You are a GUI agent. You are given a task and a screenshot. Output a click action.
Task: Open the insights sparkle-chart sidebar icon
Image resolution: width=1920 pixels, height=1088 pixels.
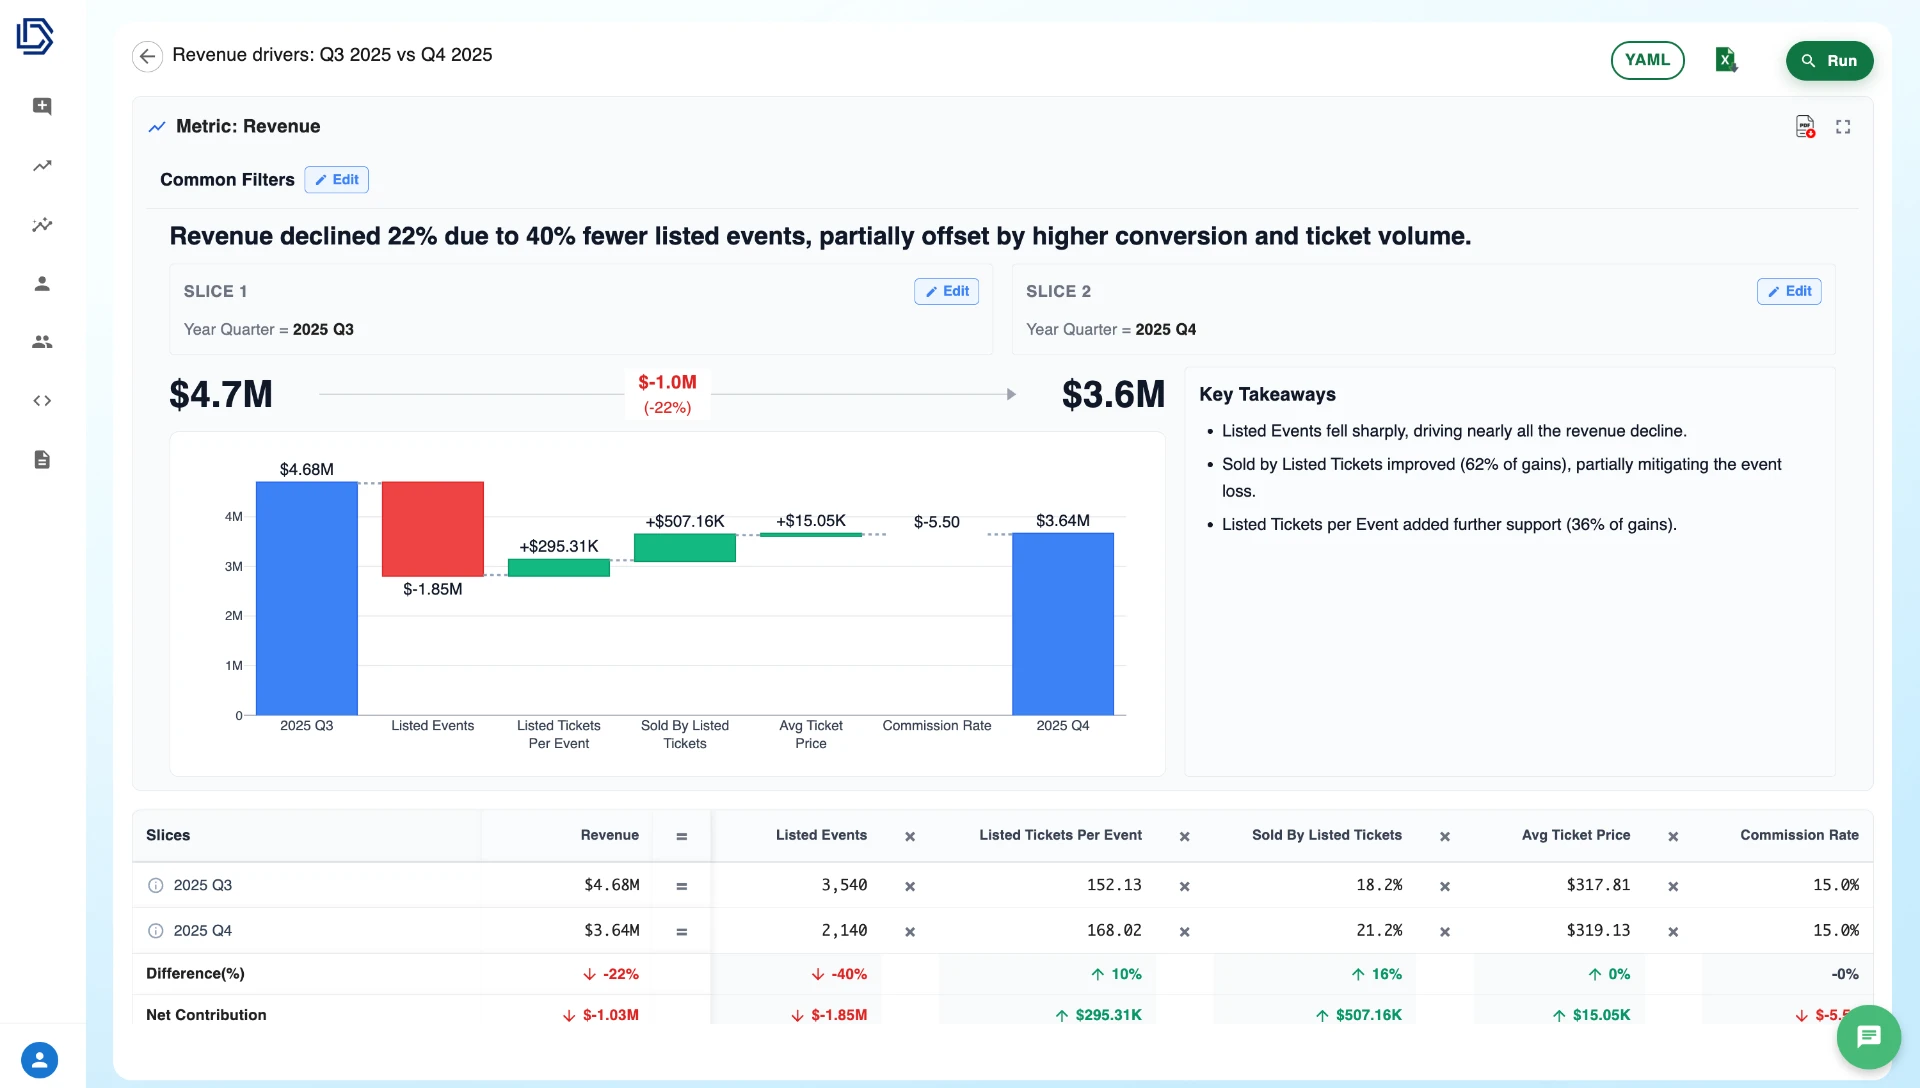pyautogui.click(x=42, y=225)
